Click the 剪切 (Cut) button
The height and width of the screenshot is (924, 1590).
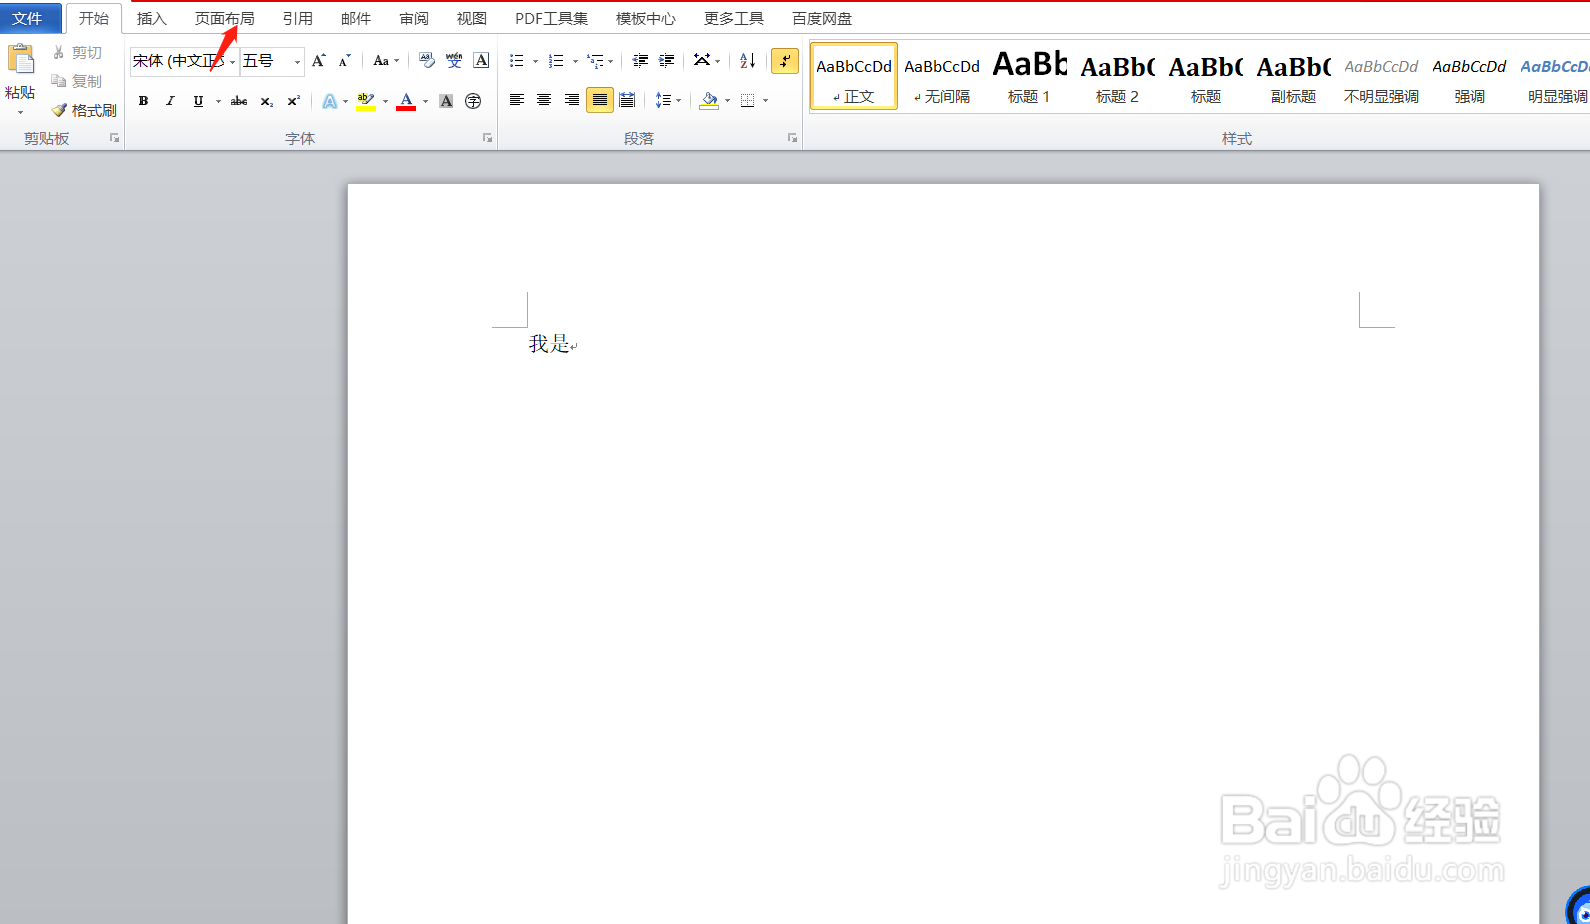(77, 52)
